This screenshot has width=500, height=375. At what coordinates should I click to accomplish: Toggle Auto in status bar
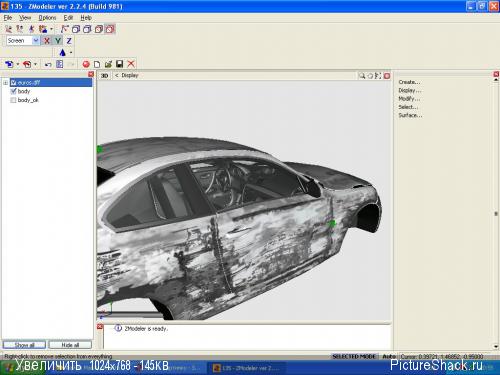[389, 356]
